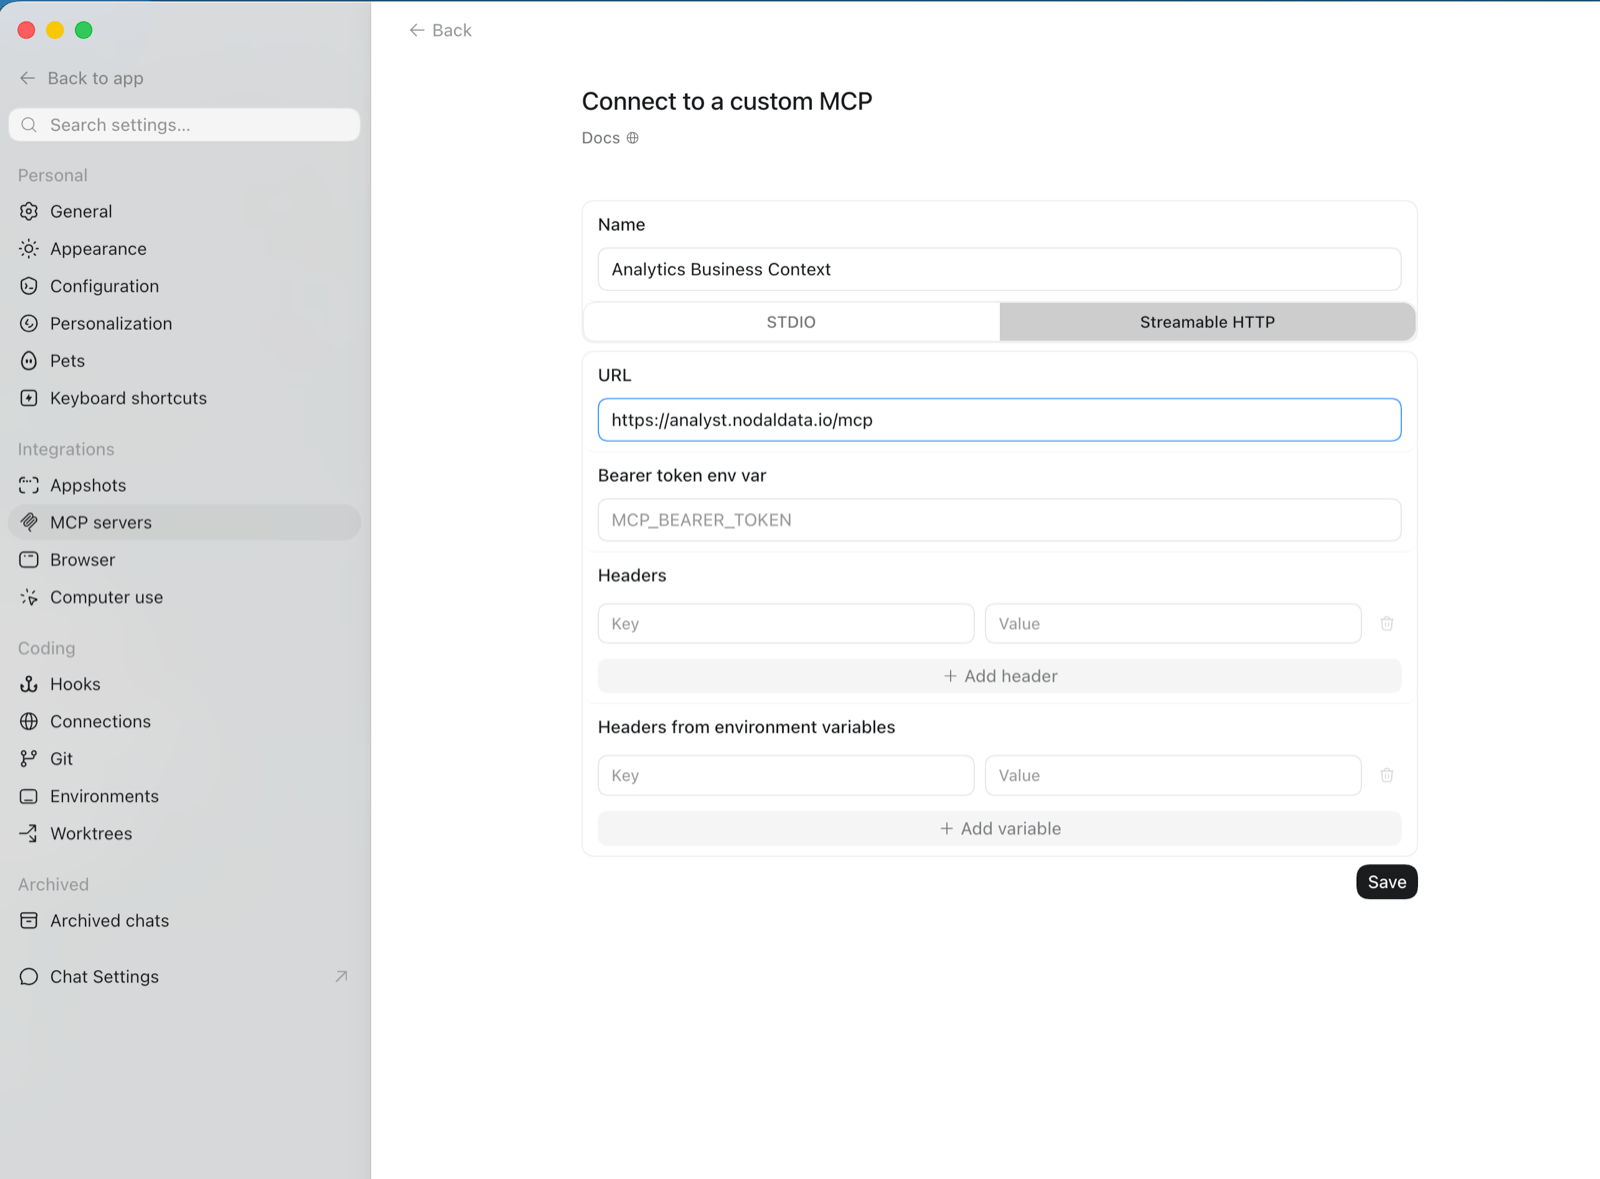Click the Appshots icon
The height and width of the screenshot is (1179, 1600).
click(29, 485)
